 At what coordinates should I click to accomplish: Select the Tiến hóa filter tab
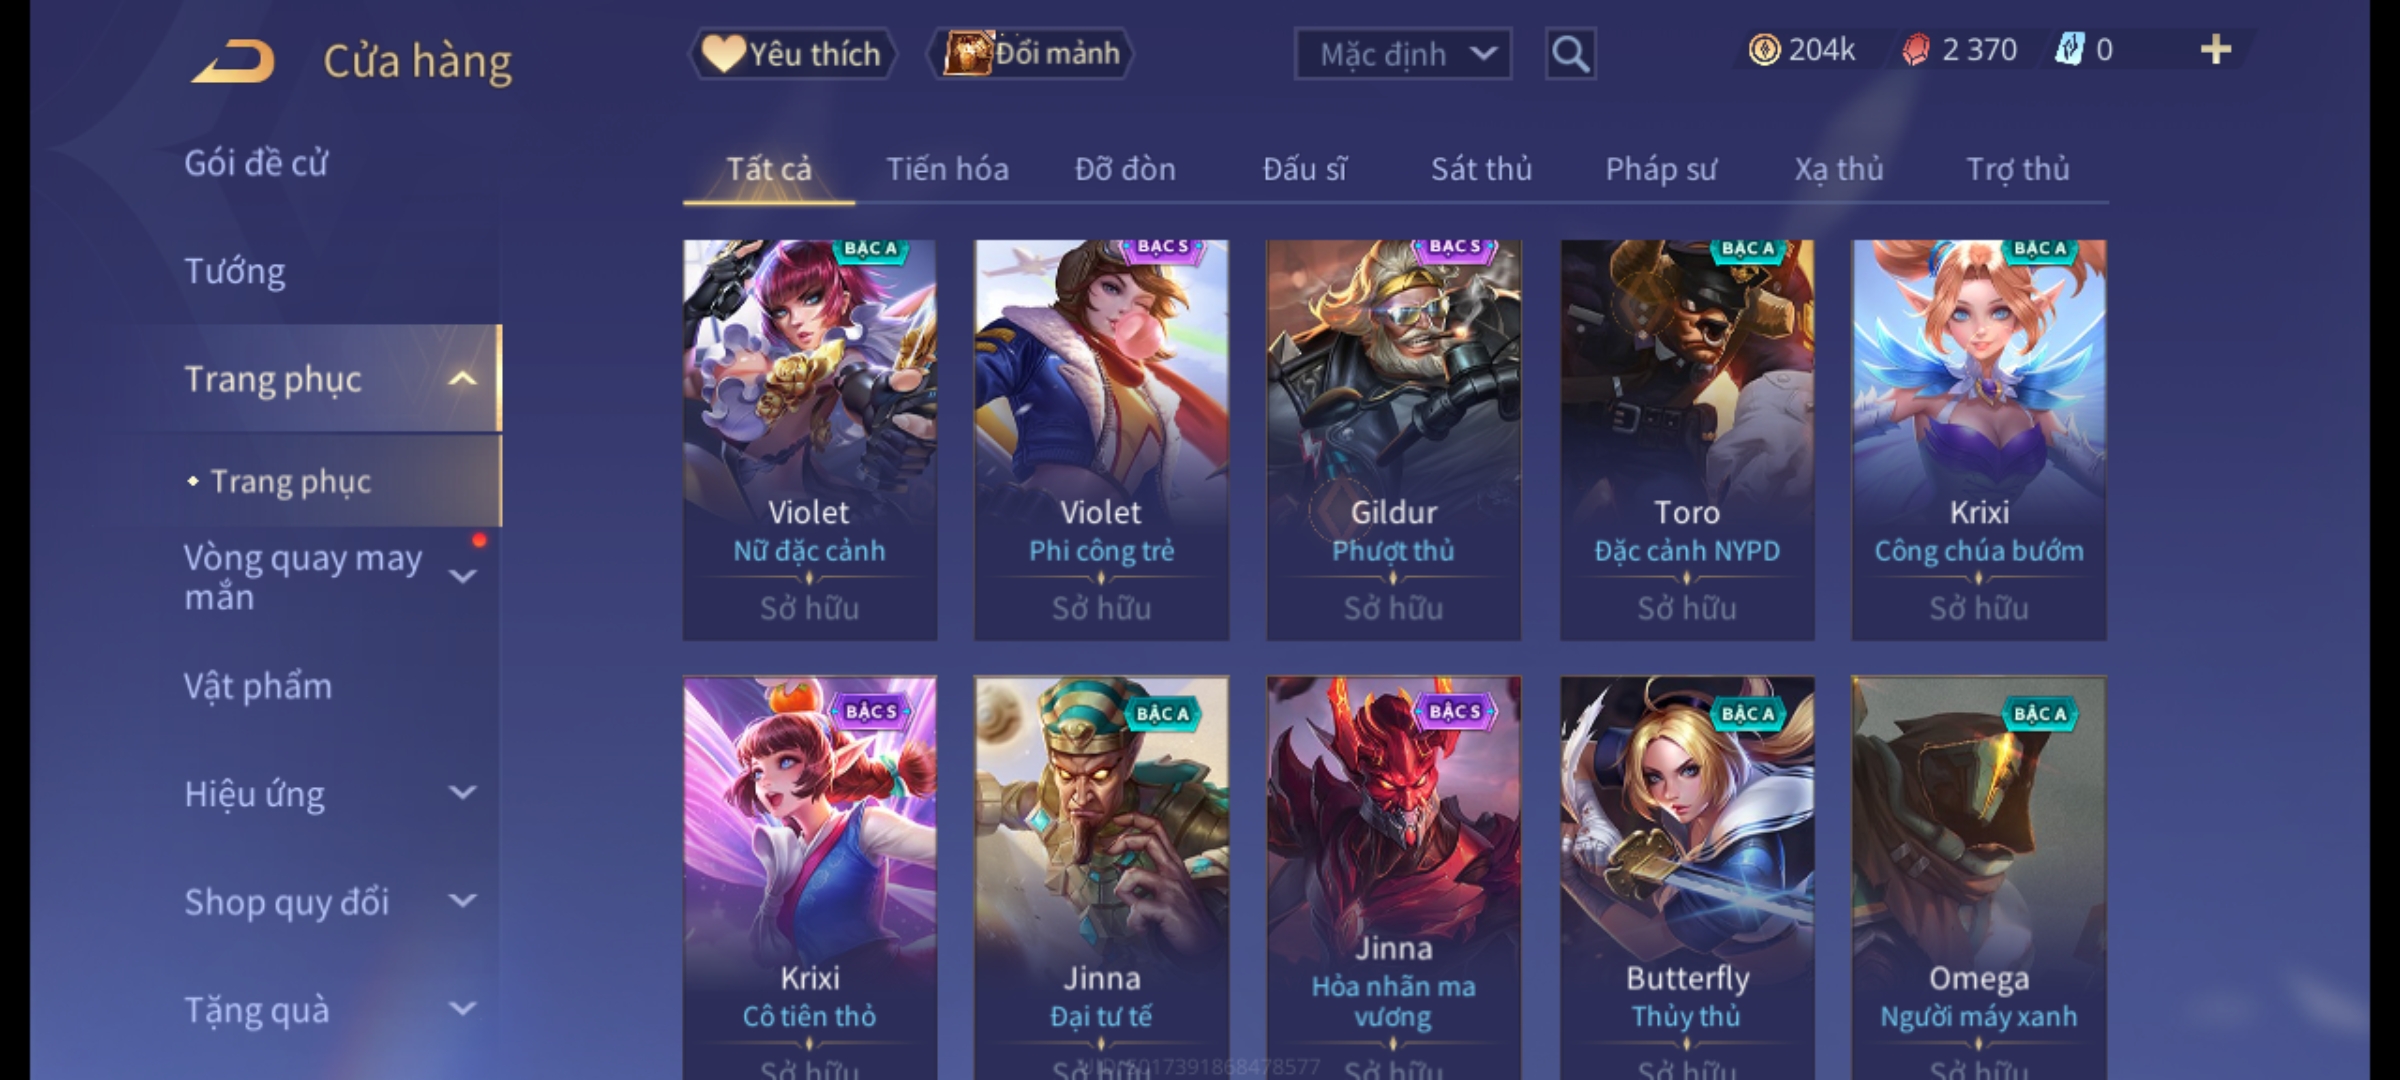[x=947, y=169]
